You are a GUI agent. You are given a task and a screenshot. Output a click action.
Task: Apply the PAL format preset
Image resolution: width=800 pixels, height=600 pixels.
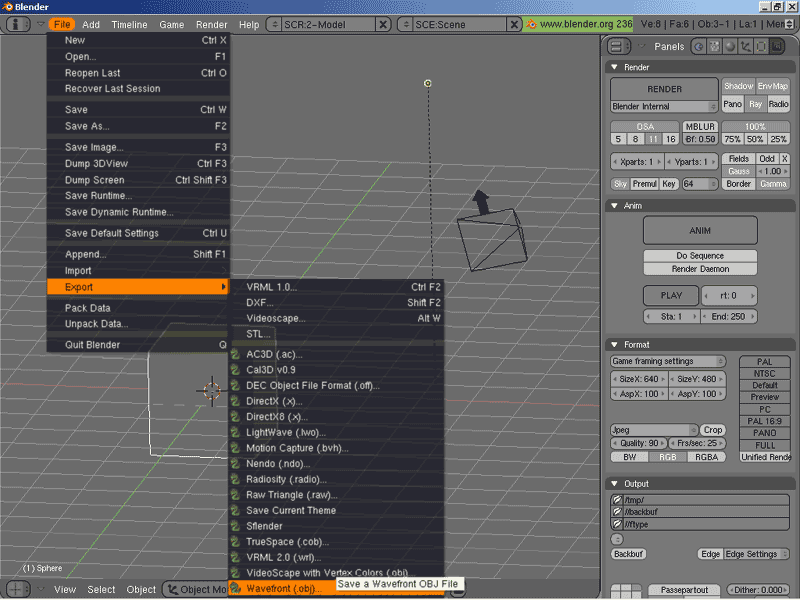[764, 362]
